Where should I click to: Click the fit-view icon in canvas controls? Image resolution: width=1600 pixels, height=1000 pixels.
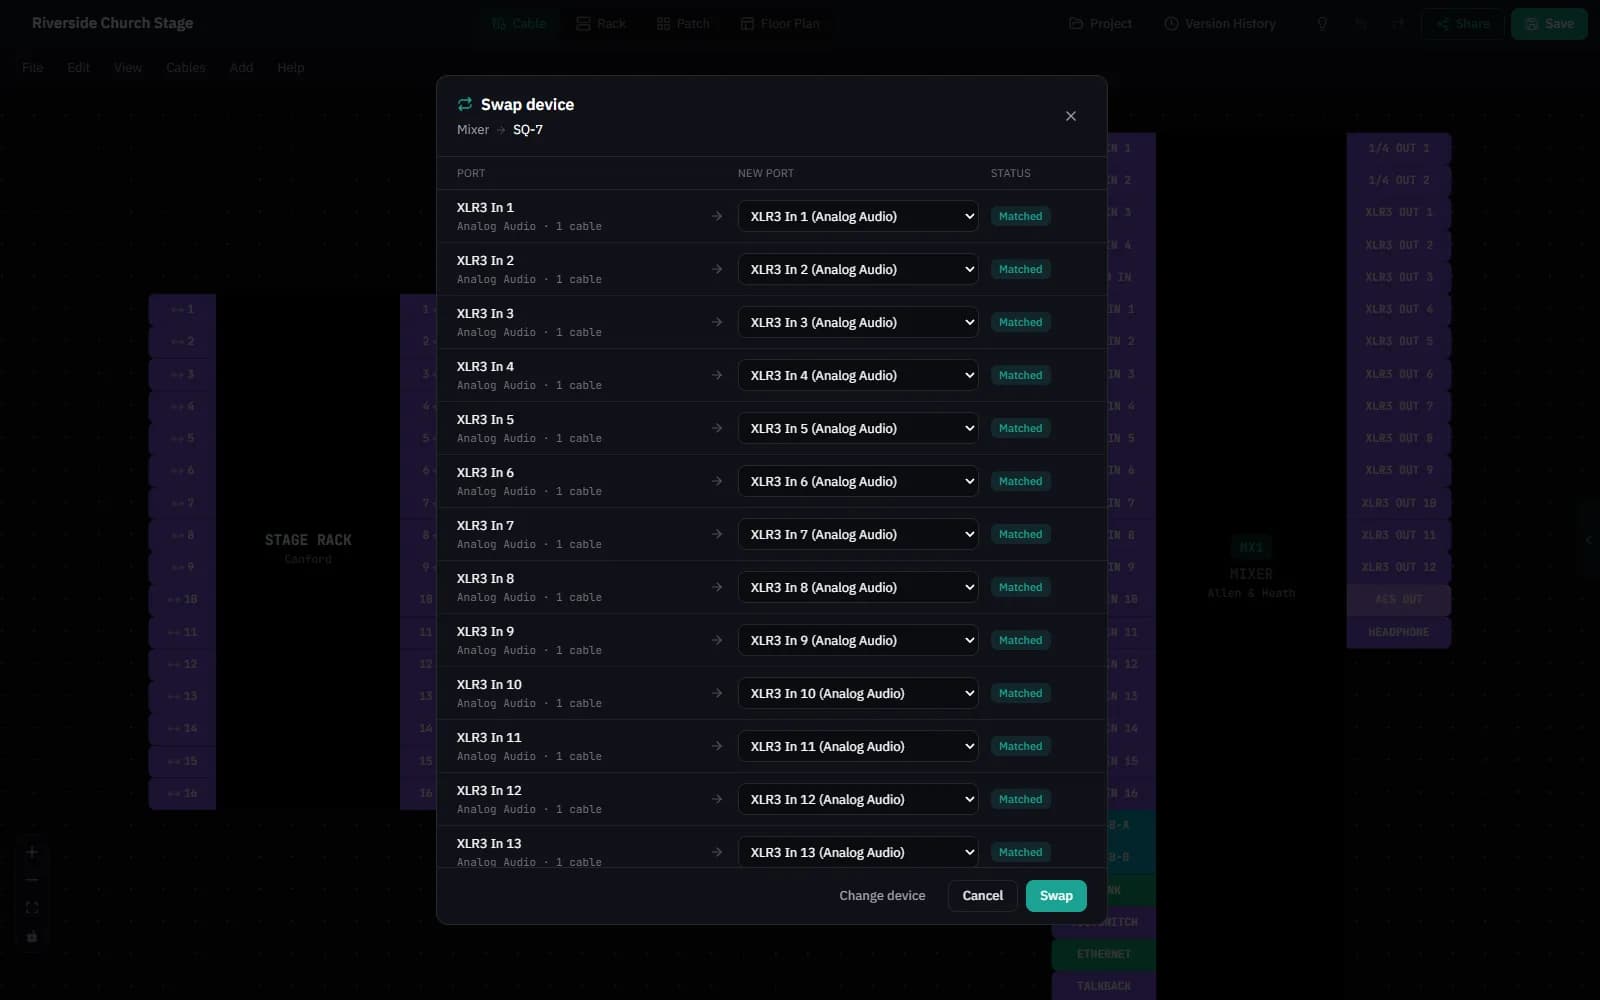(32, 908)
